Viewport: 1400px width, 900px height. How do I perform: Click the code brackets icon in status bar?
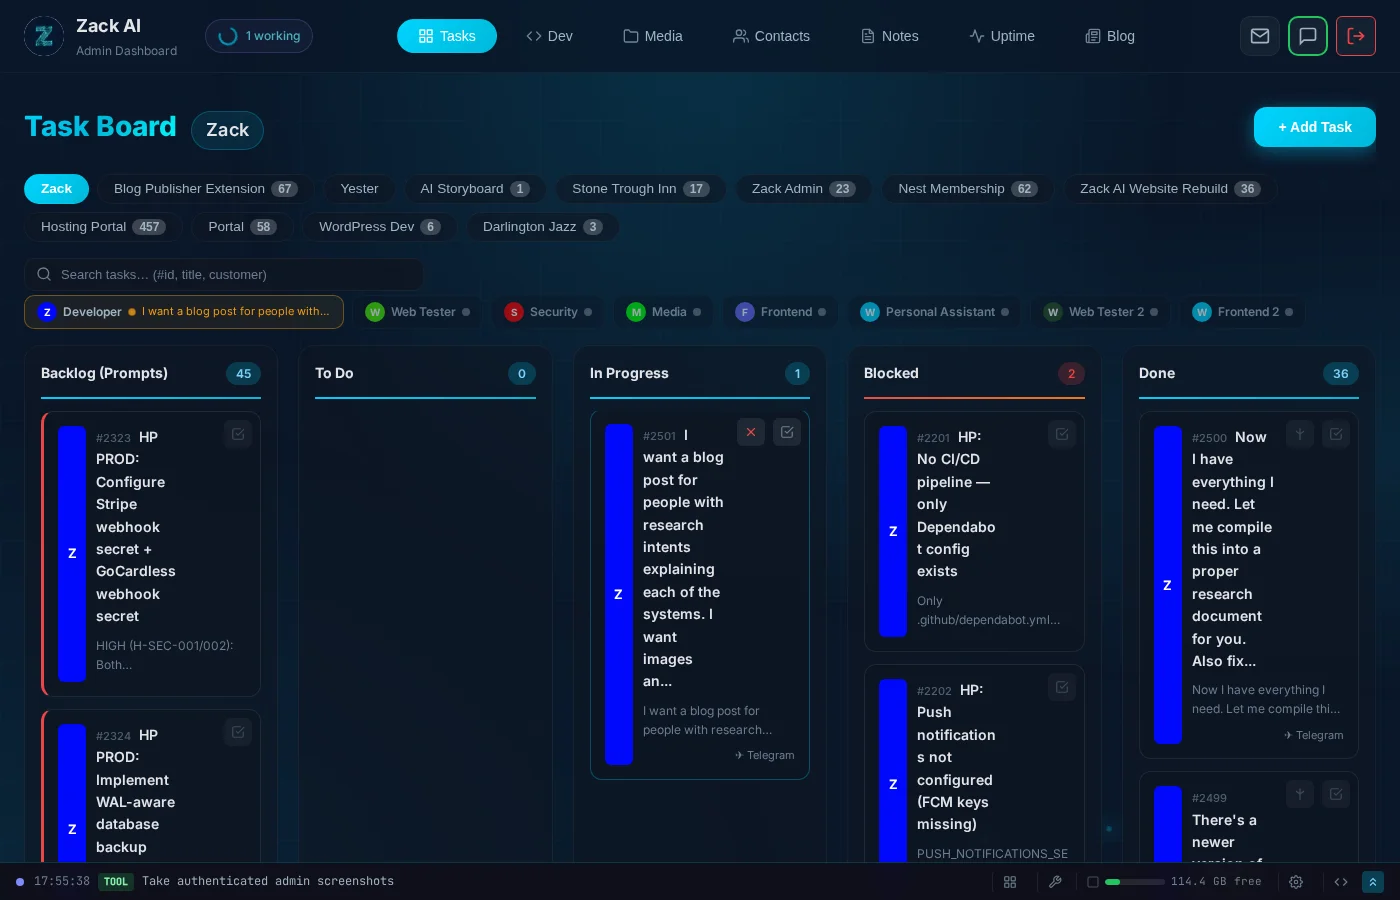1341,882
